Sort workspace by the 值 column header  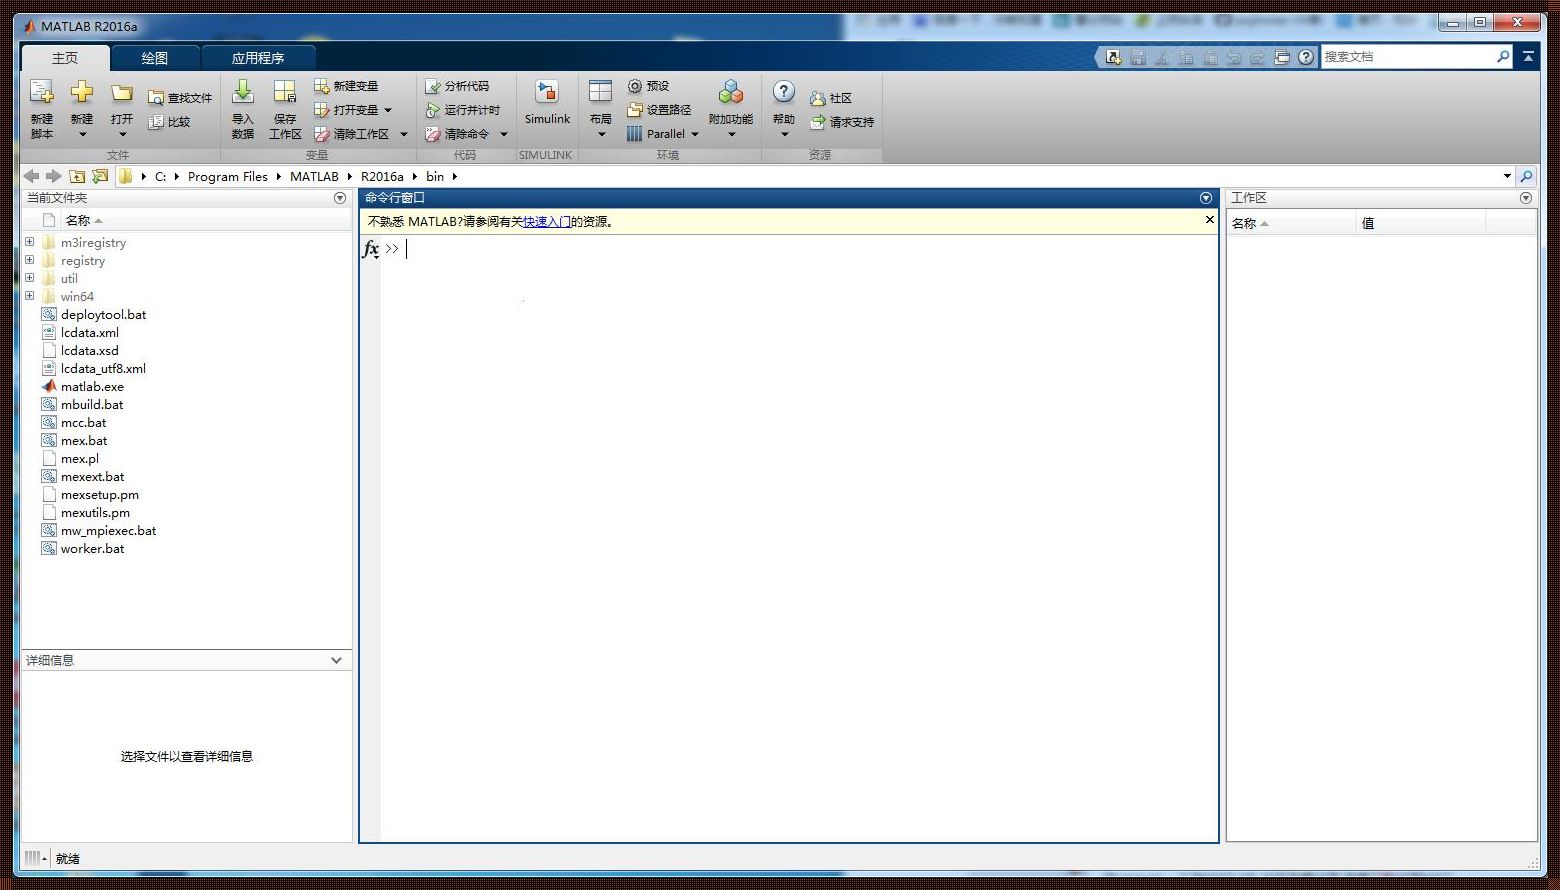(x=1420, y=223)
